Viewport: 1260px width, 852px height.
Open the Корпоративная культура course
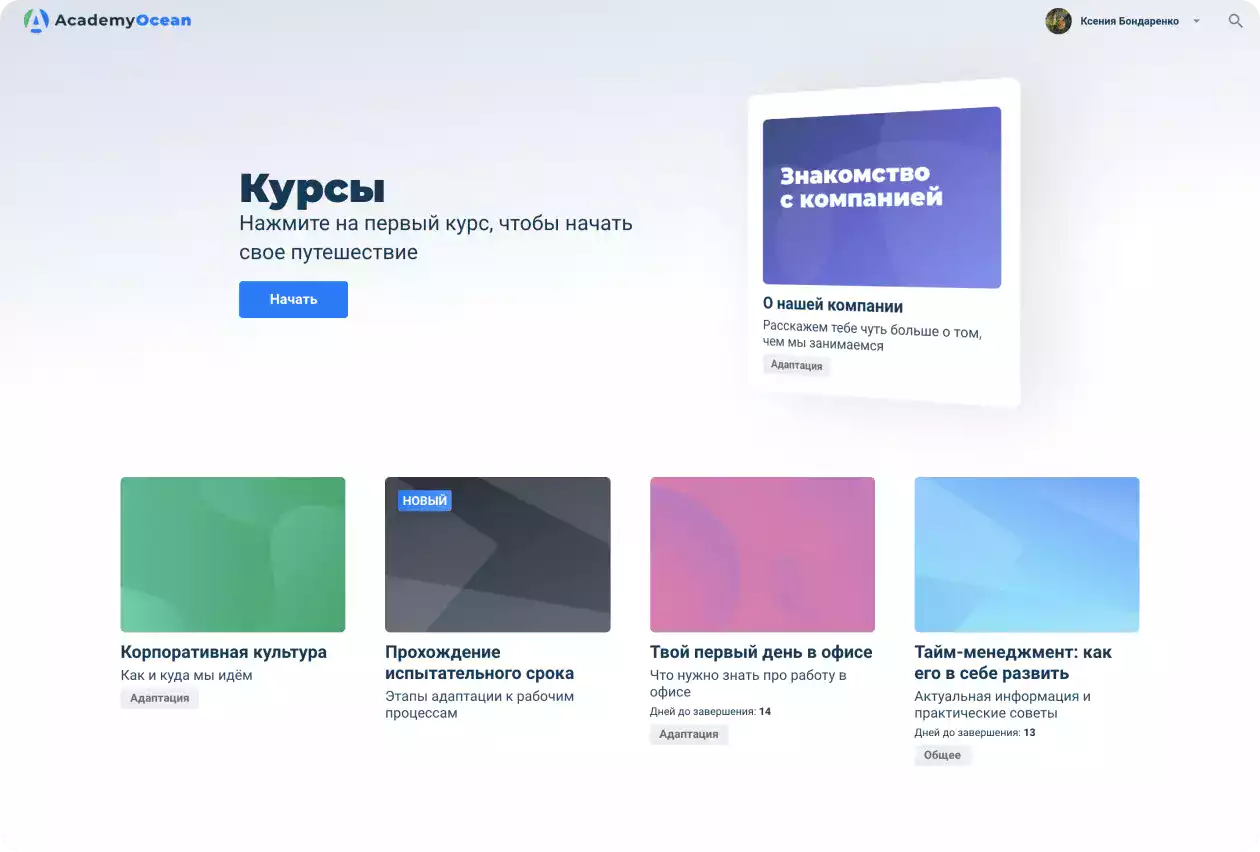pyautogui.click(x=223, y=651)
